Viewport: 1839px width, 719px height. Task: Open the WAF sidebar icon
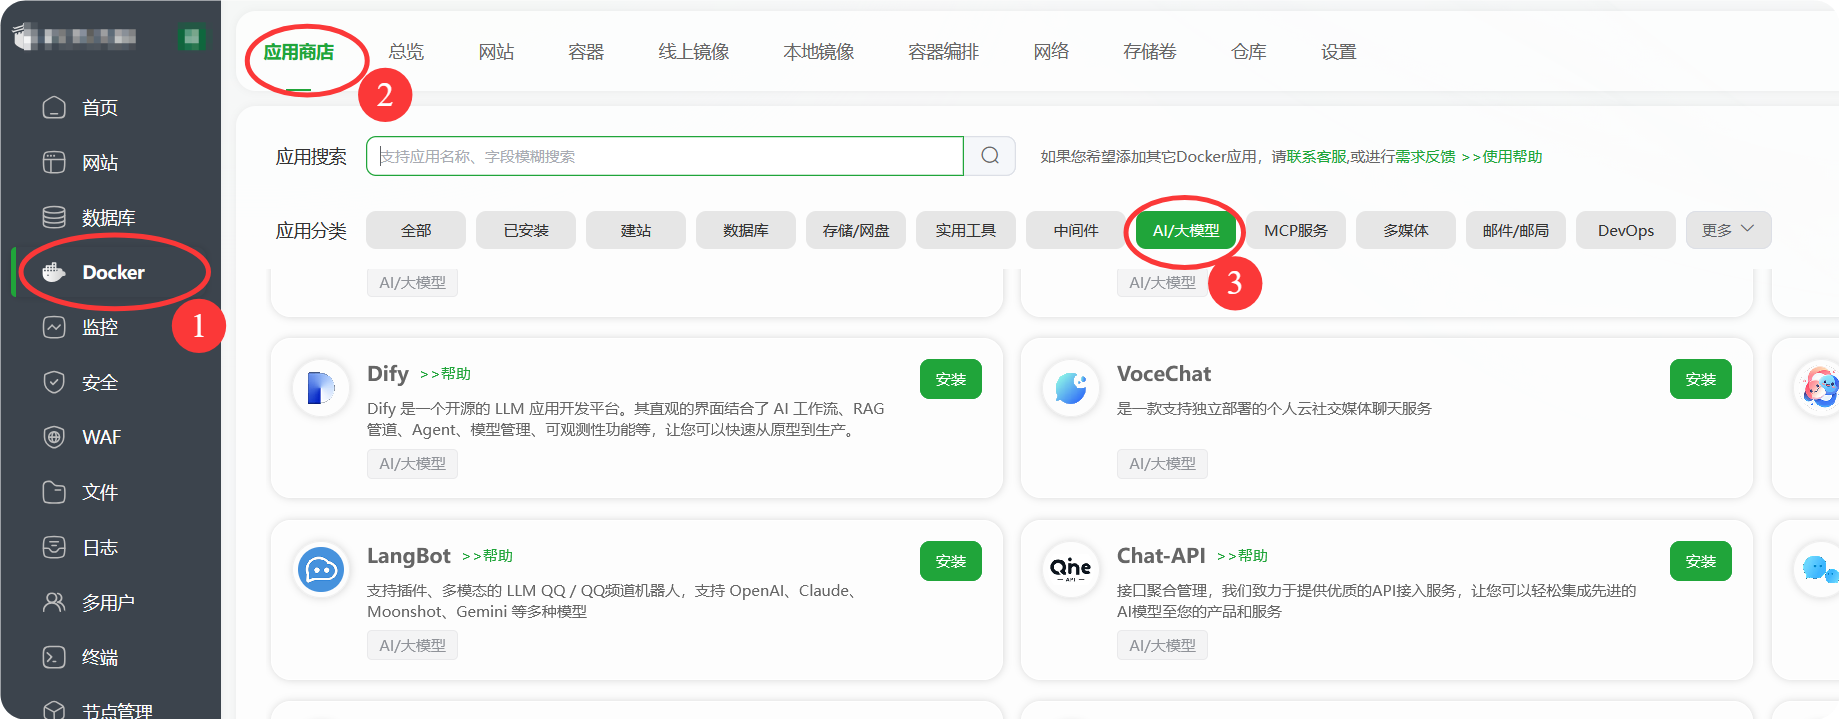tap(54, 437)
